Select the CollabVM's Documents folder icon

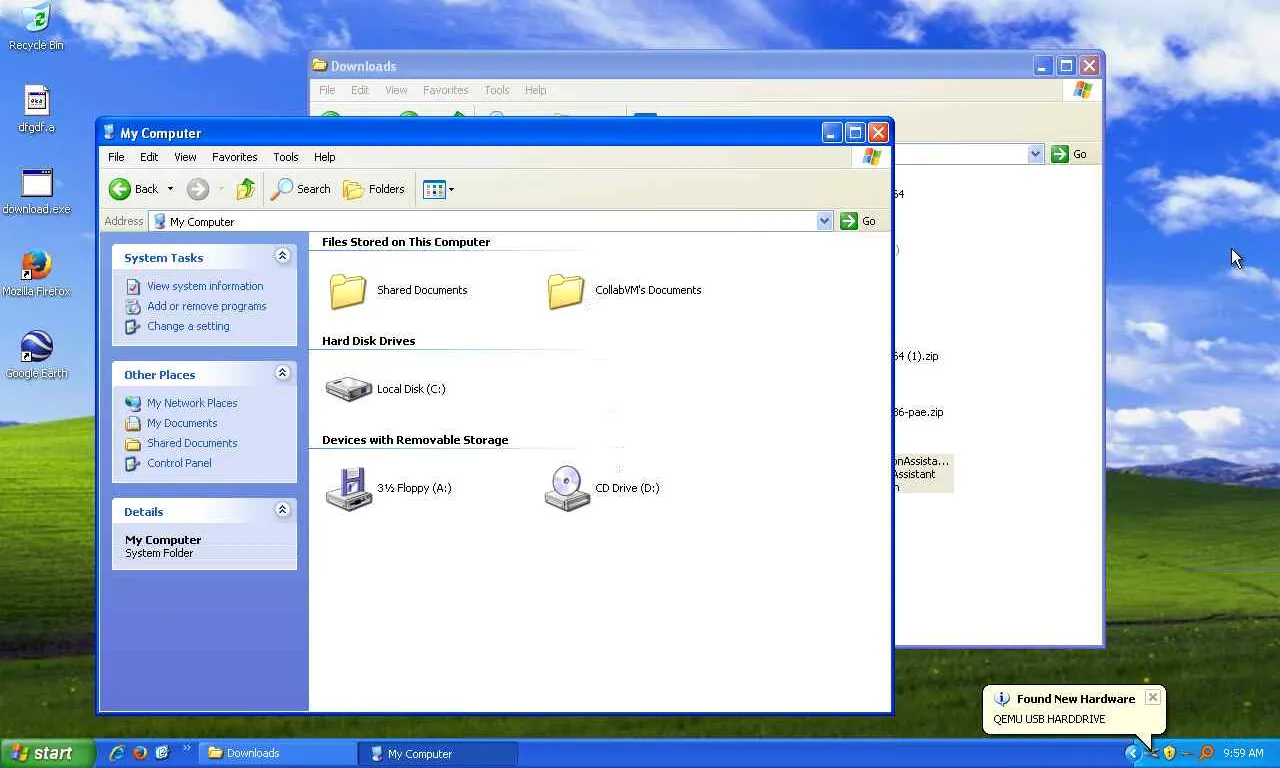tap(566, 290)
